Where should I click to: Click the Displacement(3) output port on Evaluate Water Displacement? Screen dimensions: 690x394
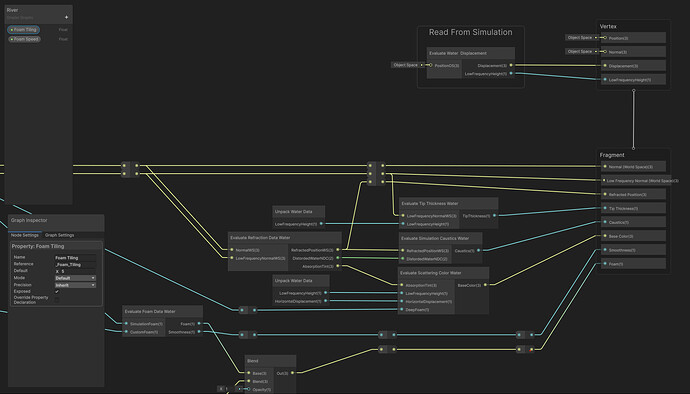(x=511, y=65)
